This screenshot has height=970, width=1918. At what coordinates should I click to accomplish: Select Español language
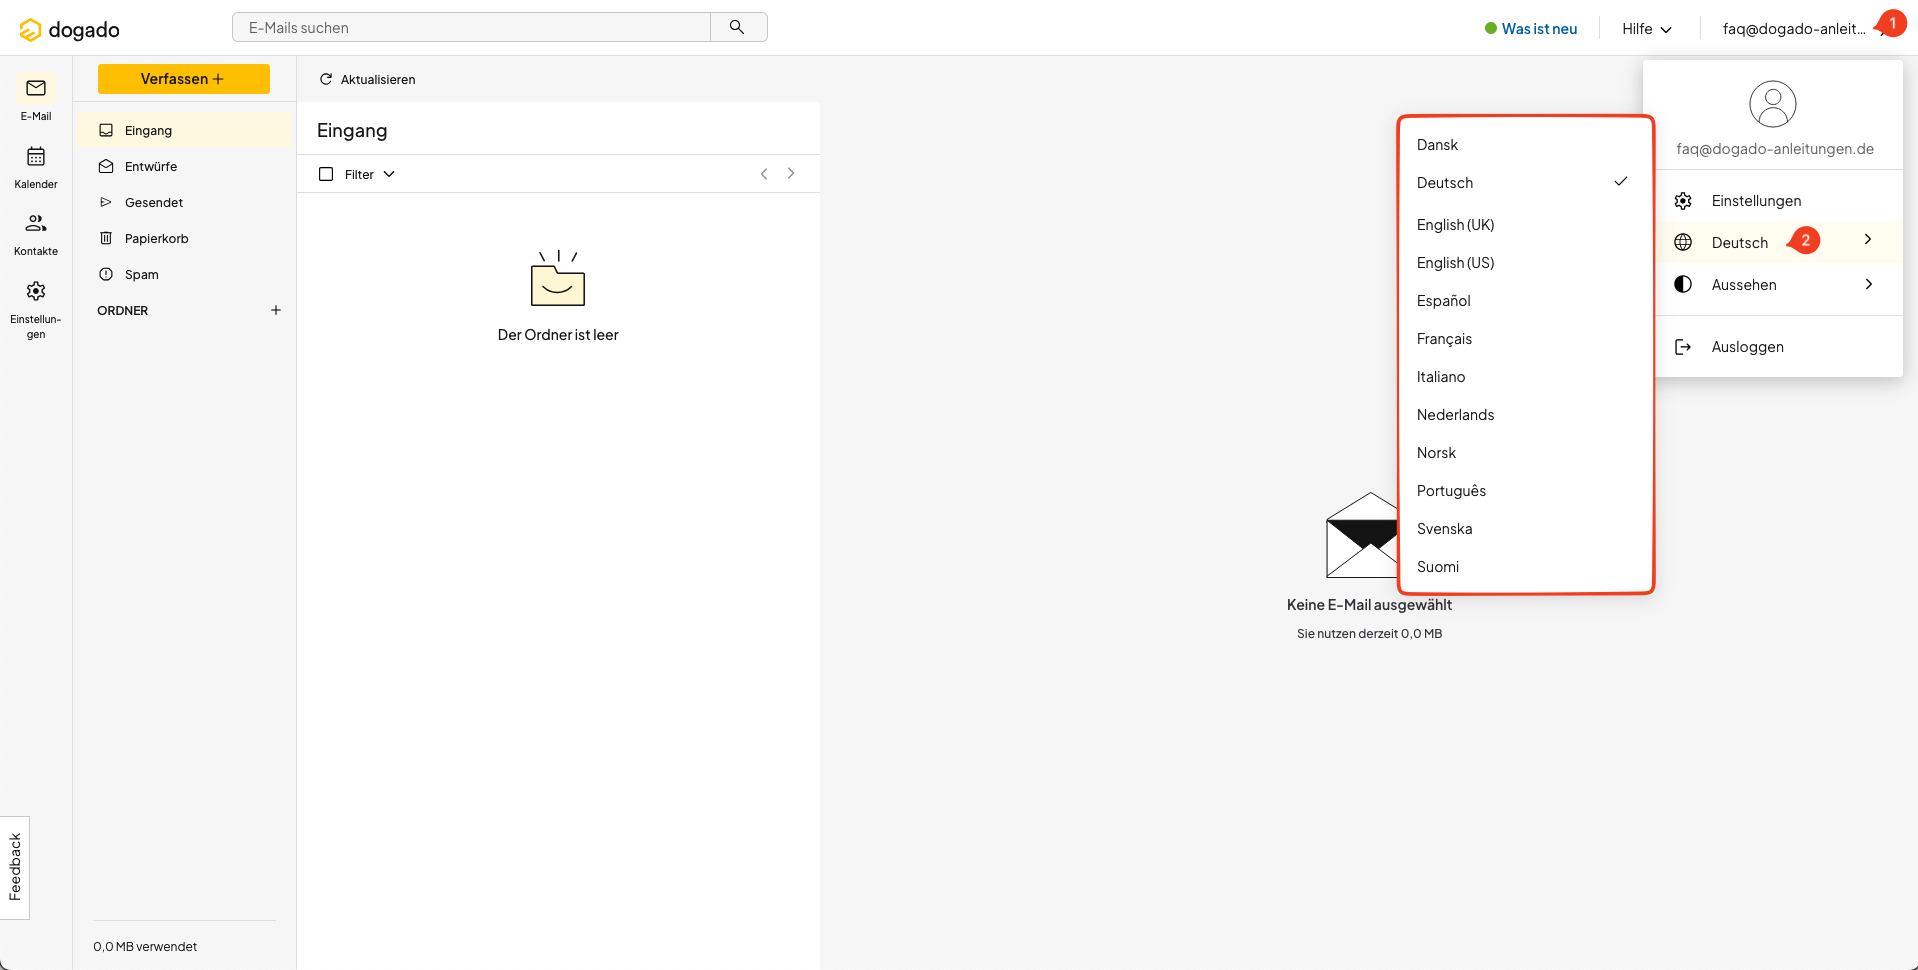tap(1526, 301)
